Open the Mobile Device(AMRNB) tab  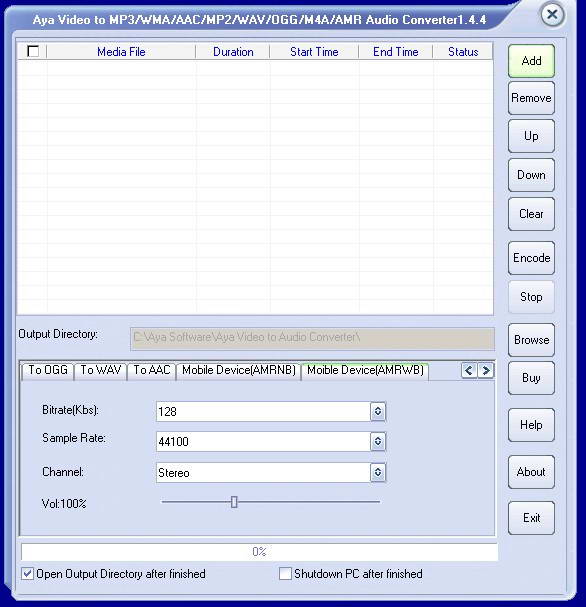point(239,370)
